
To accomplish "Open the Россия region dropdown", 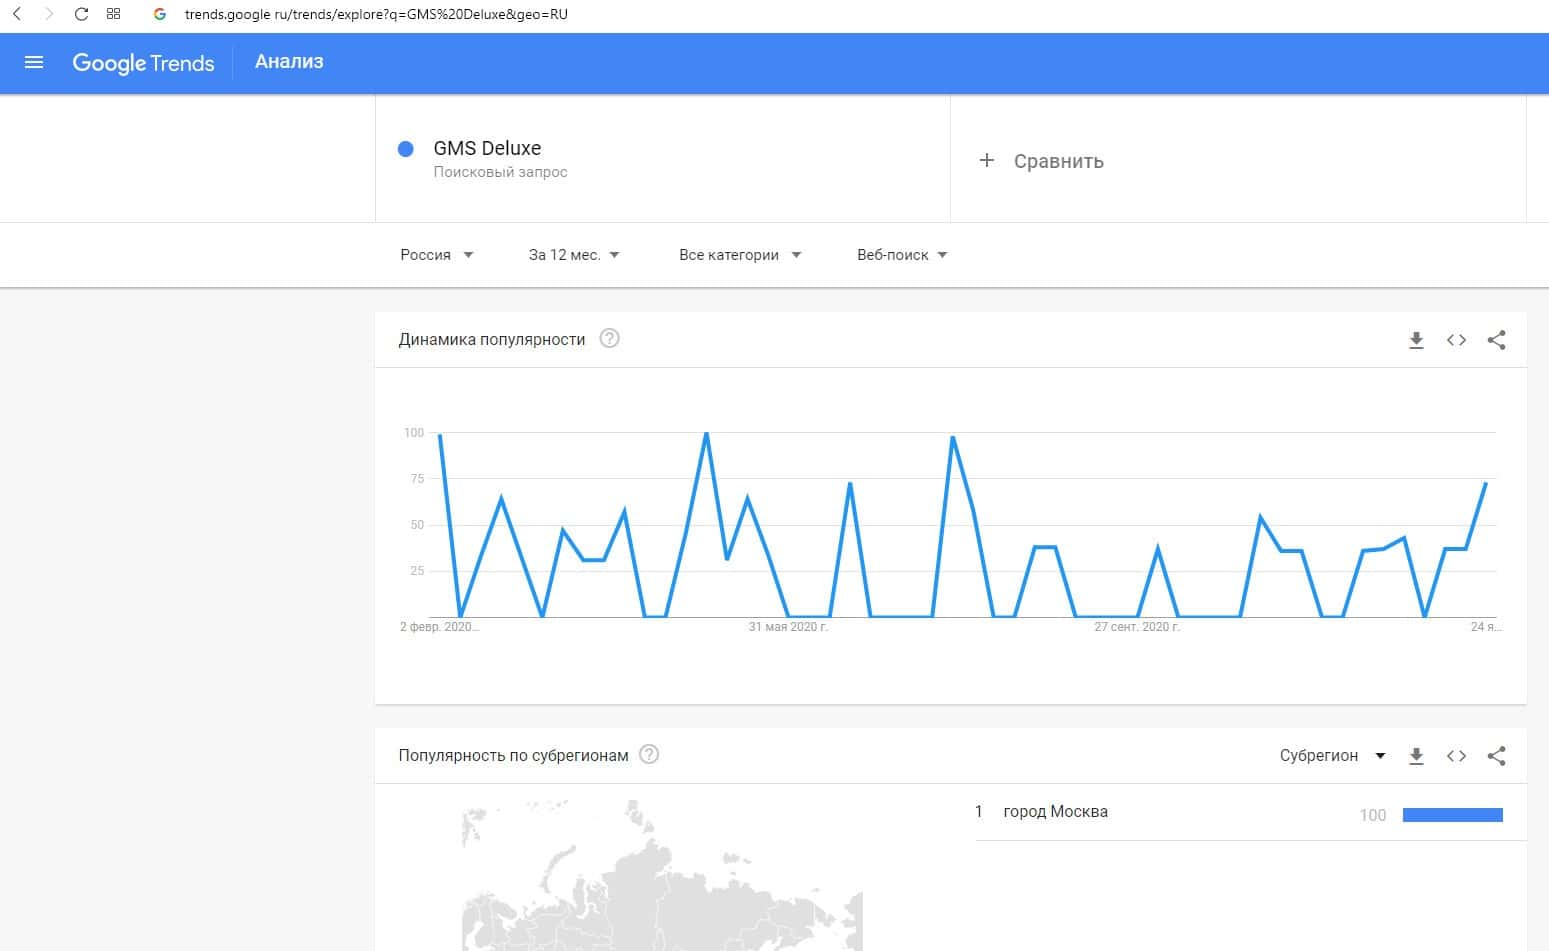I will point(437,255).
